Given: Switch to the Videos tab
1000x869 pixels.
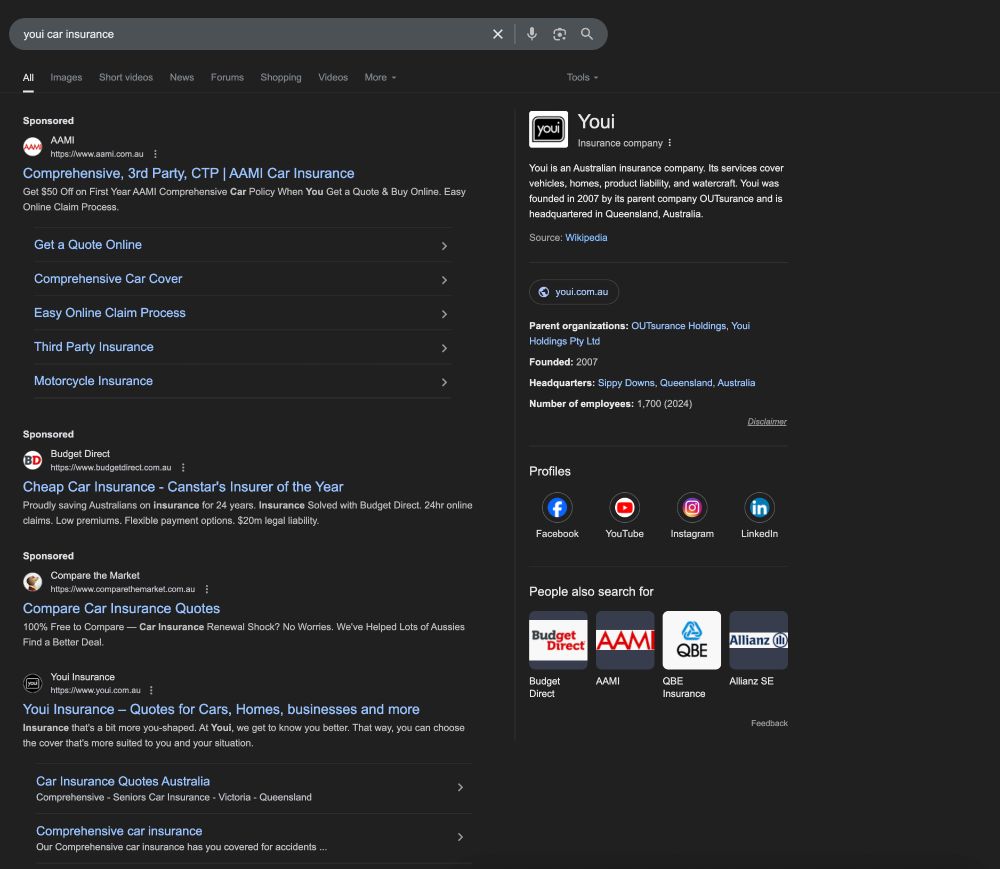Looking at the screenshot, I should pos(333,77).
